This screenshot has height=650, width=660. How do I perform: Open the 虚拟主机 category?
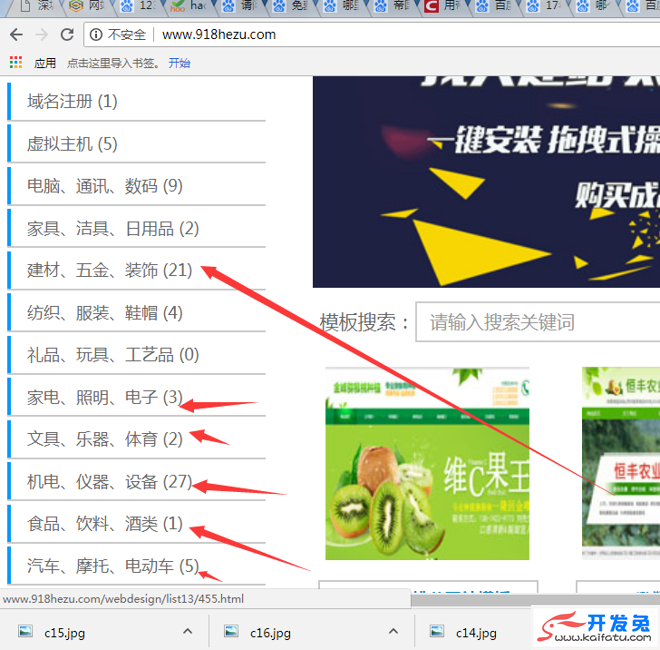(x=72, y=144)
